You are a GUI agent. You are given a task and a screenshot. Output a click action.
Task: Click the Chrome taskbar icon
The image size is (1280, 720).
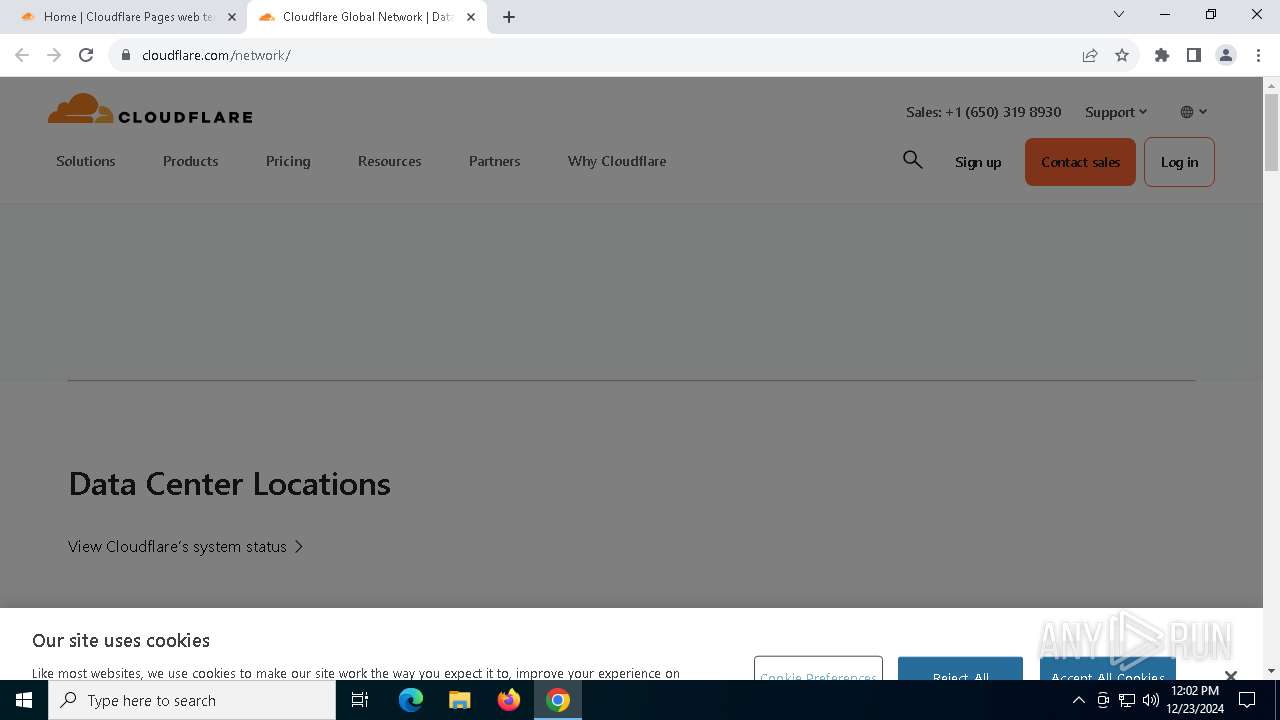click(558, 700)
